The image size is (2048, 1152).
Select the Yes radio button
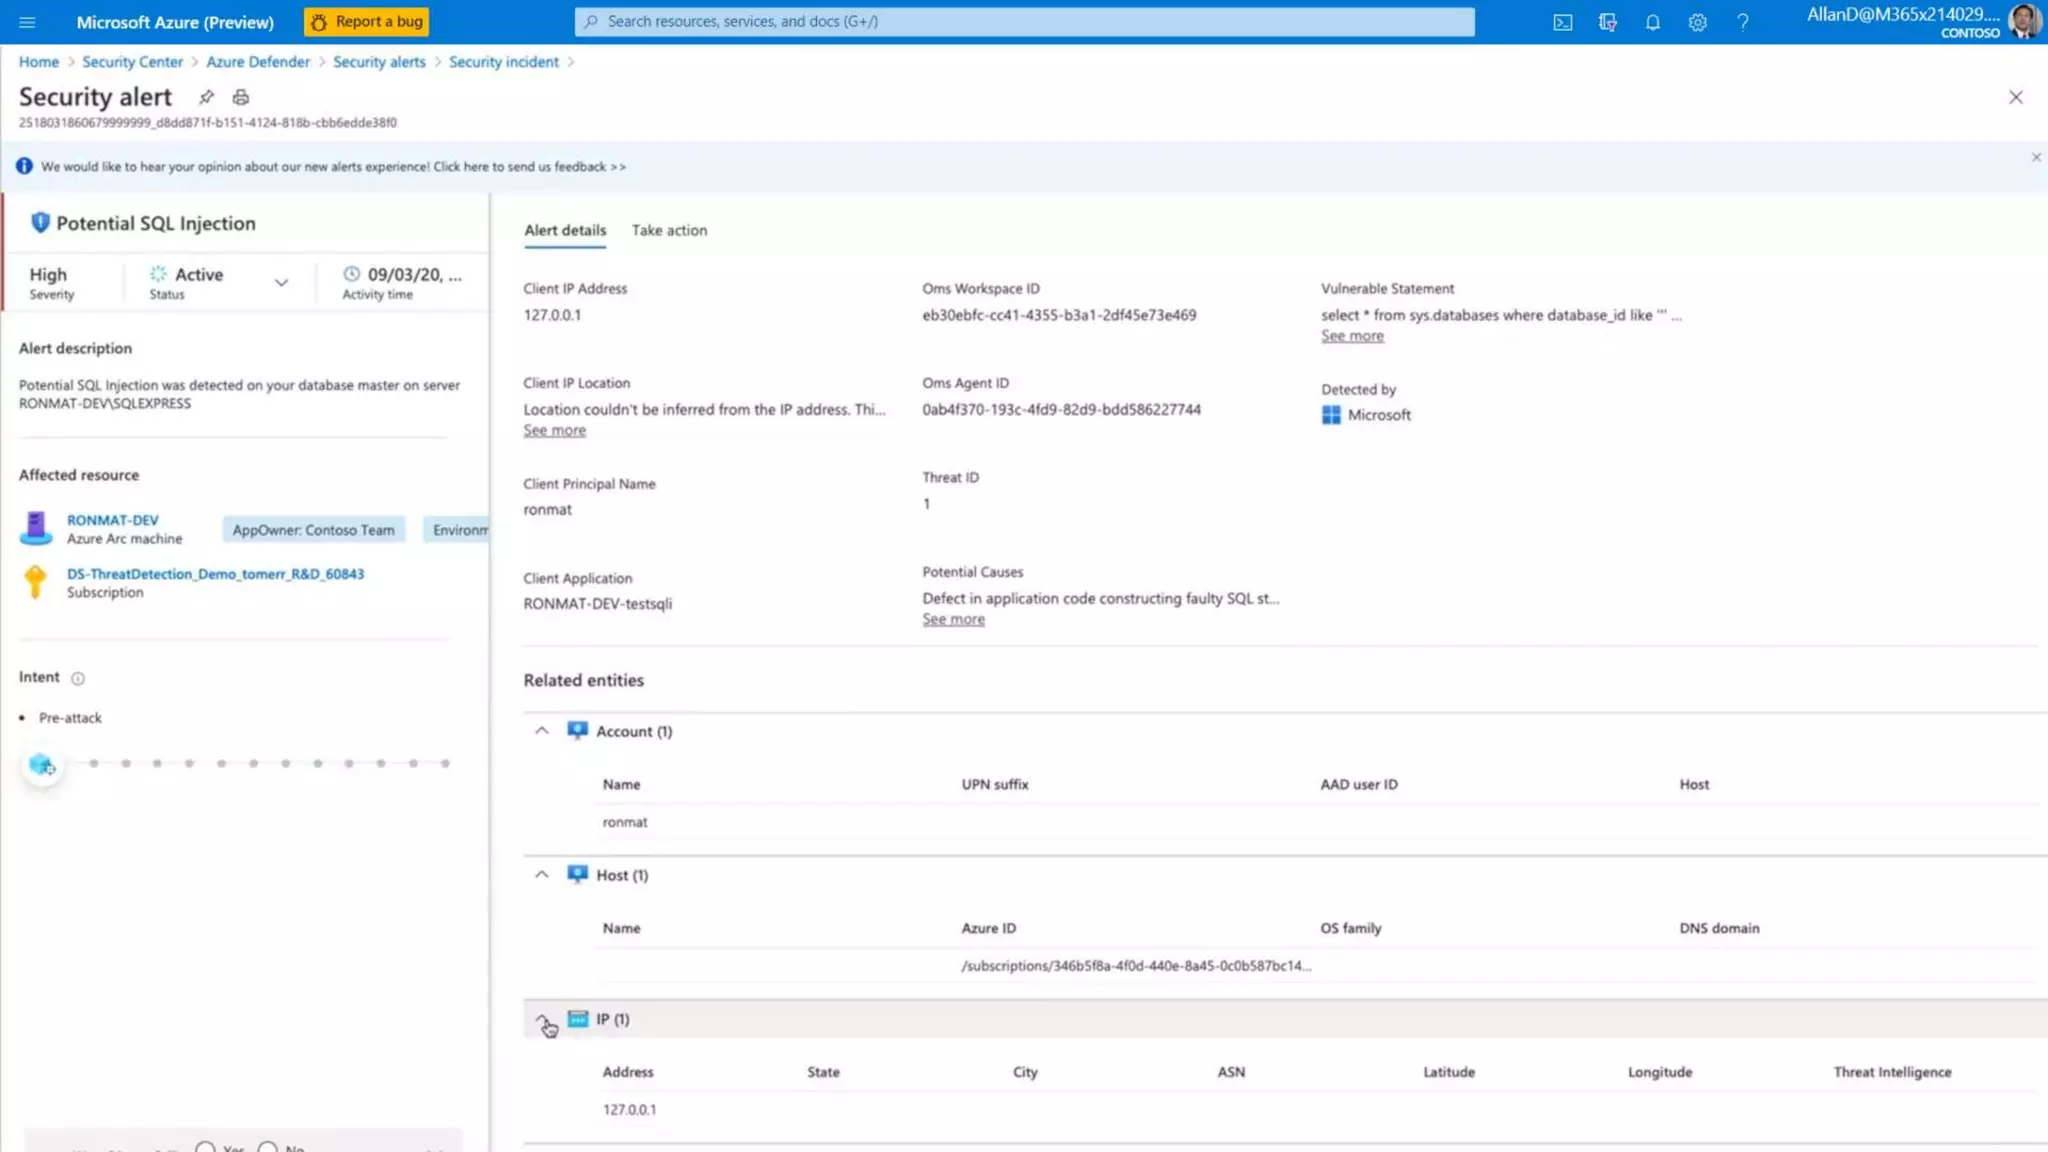[206, 1147]
